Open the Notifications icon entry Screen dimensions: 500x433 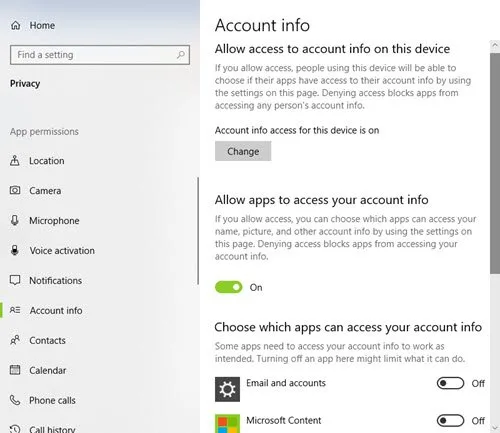(15, 280)
